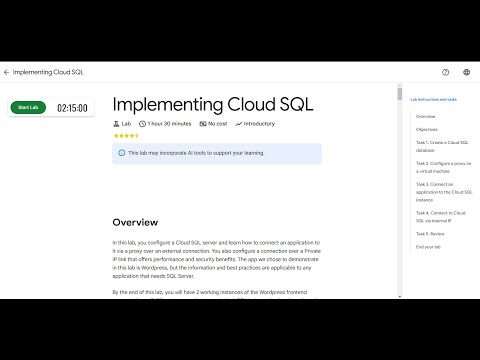The height and width of the screenshot is (360, 480).
Task: Go to Task 3 Connect an application
Action: [444, 192]
